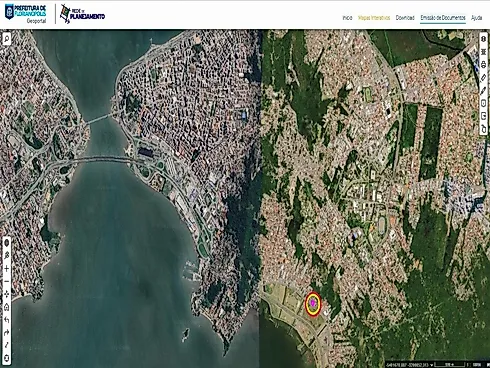Open the legend list icon
Image resolution: width=490 pixels, height=368 pixels.
pyautogui.click(x=483, y=52)
